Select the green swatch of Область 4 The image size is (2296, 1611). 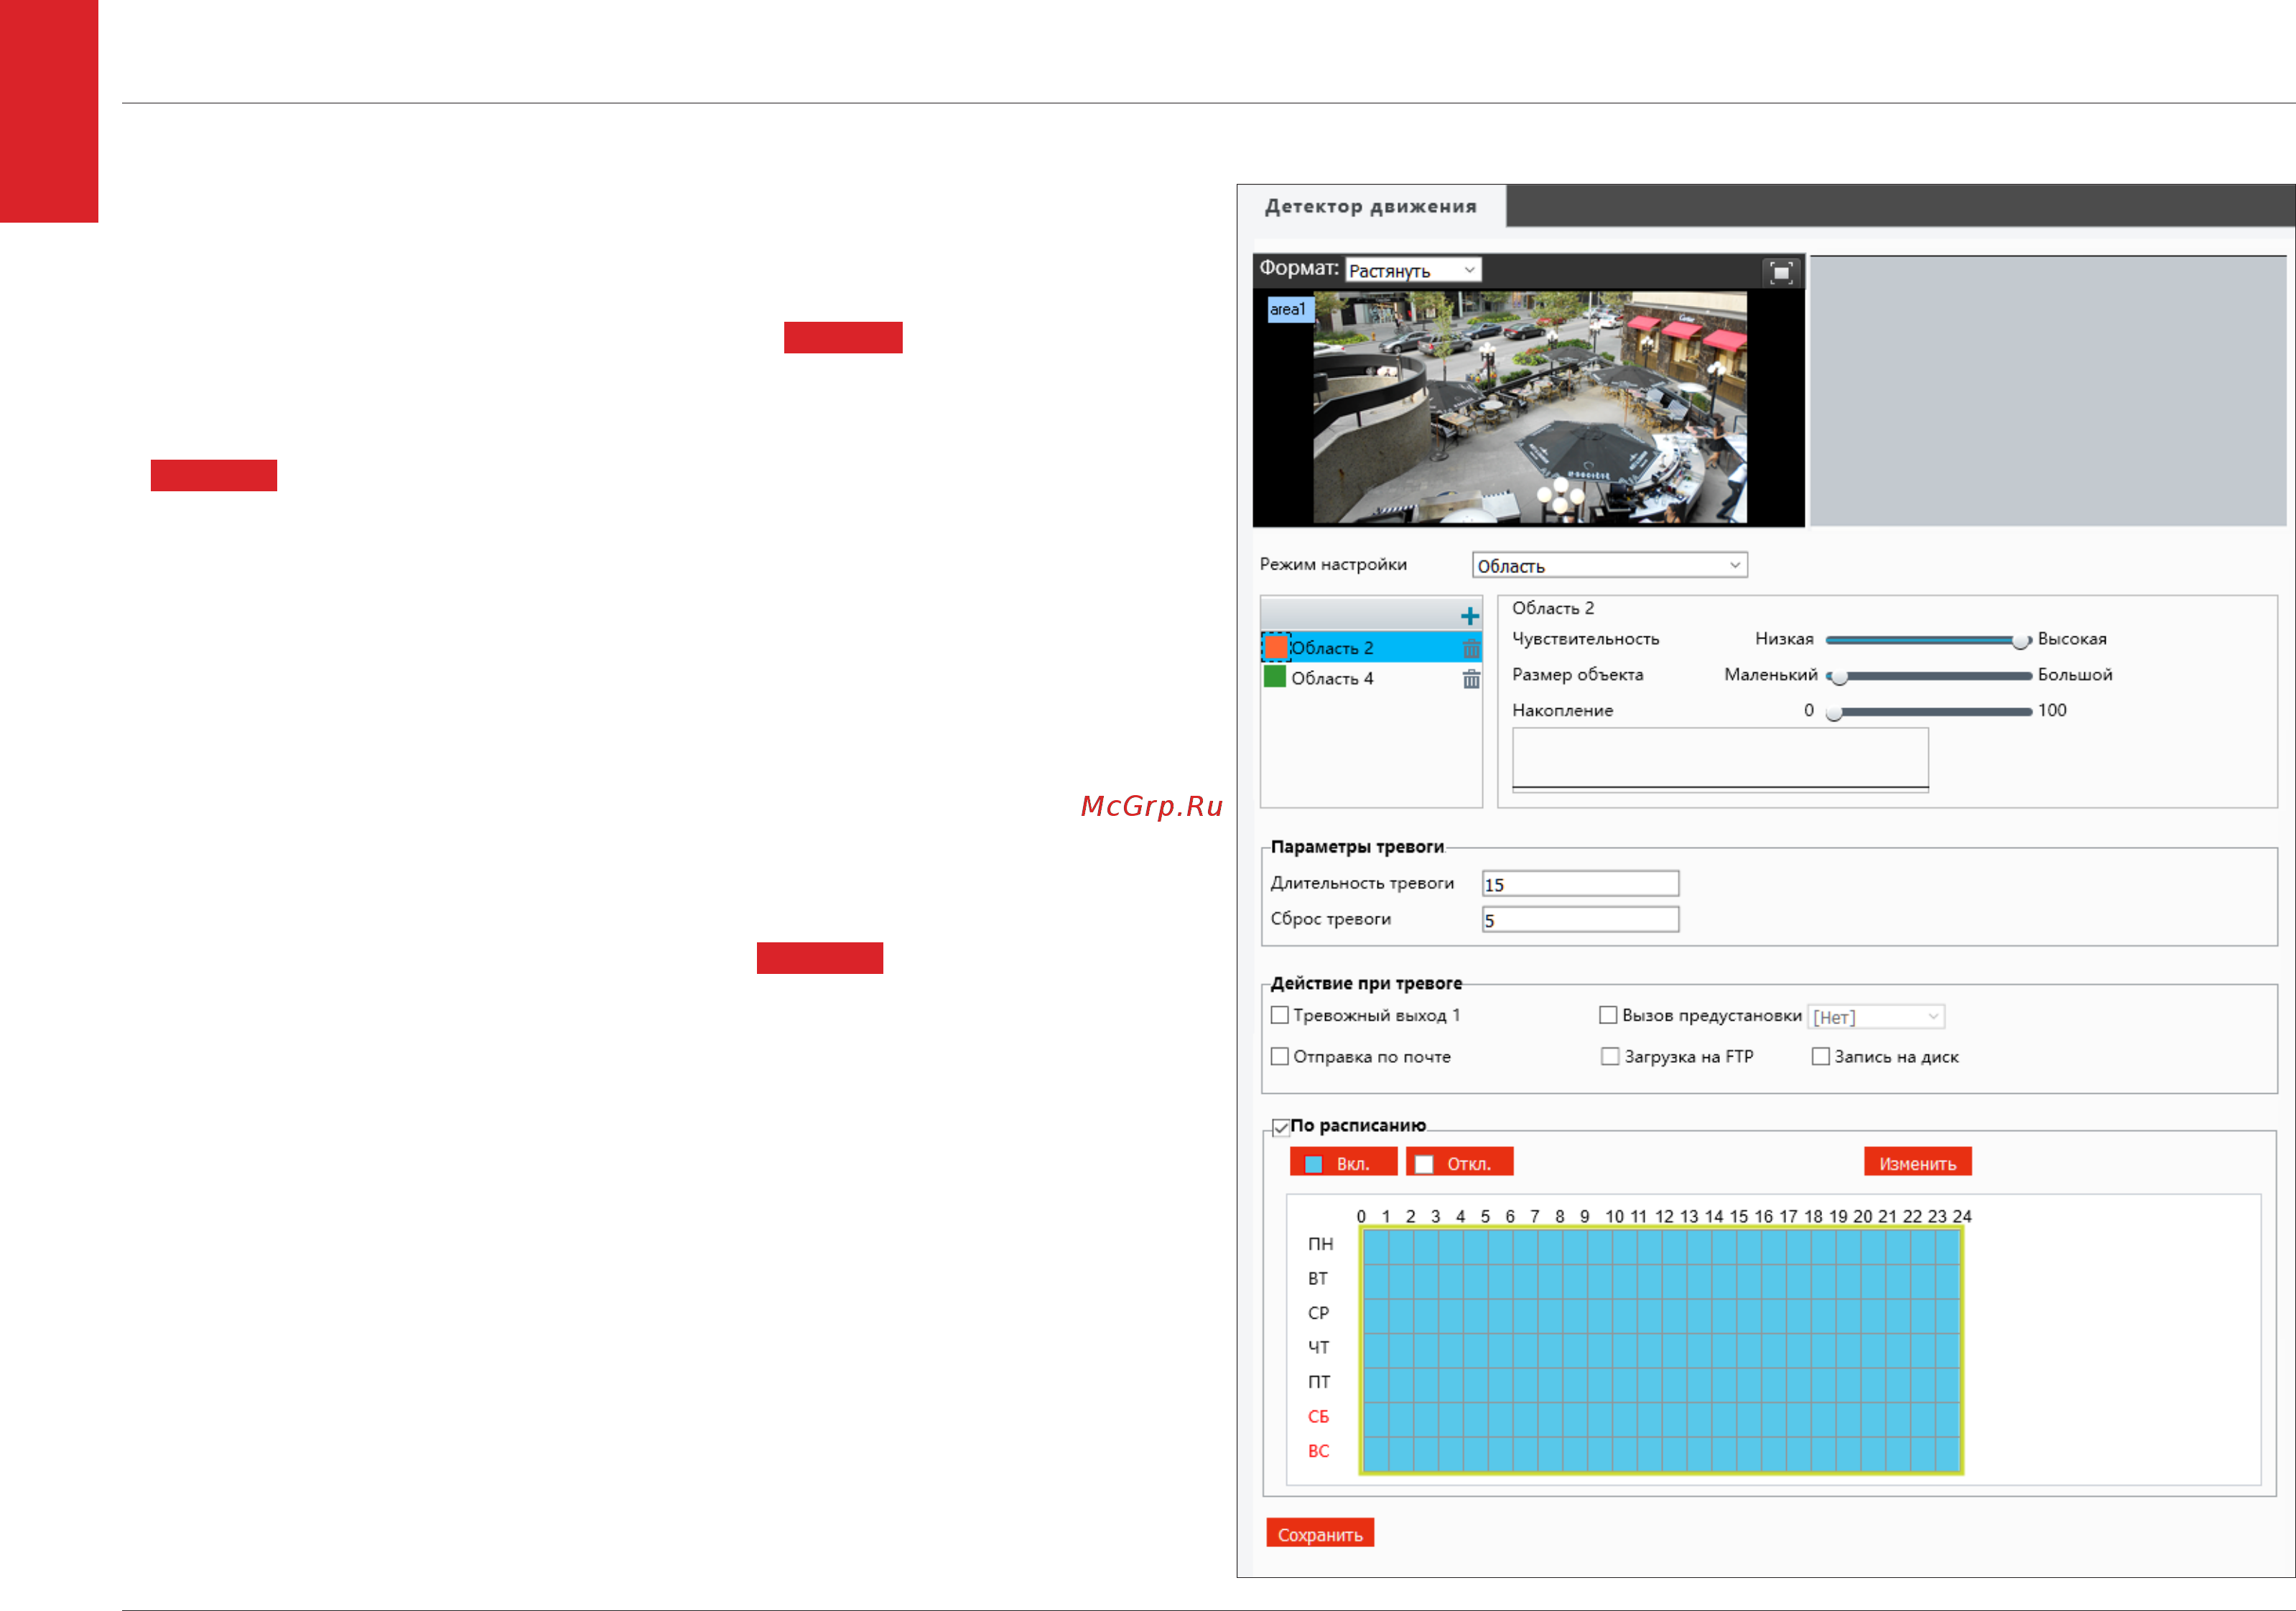[x=1275, y=677]
